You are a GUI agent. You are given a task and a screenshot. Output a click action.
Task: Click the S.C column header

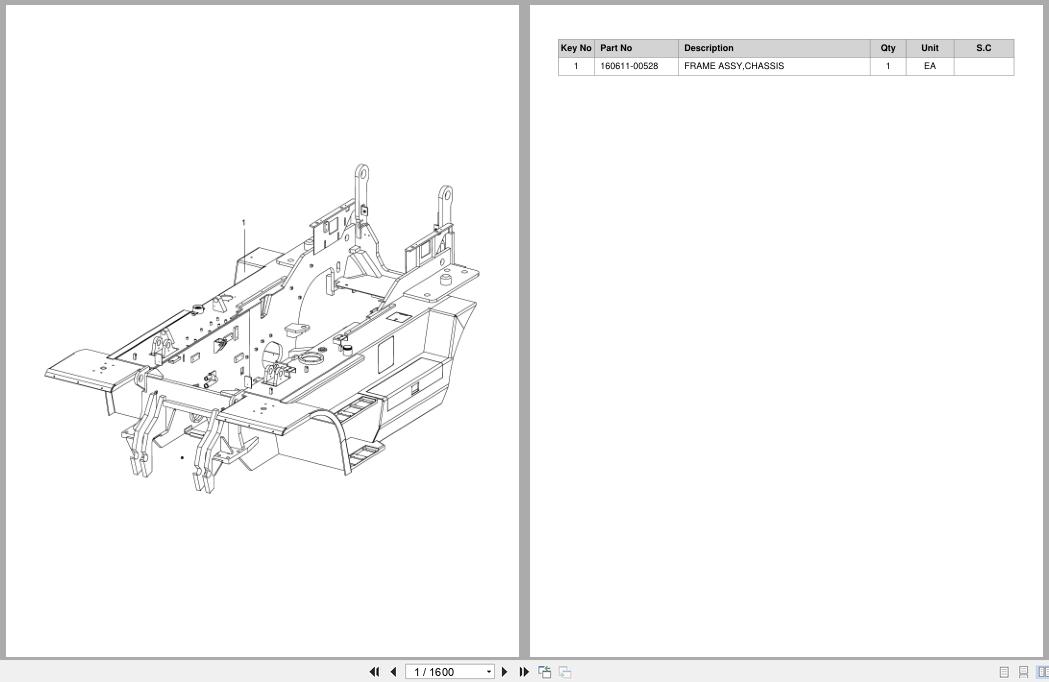(983, 48)
